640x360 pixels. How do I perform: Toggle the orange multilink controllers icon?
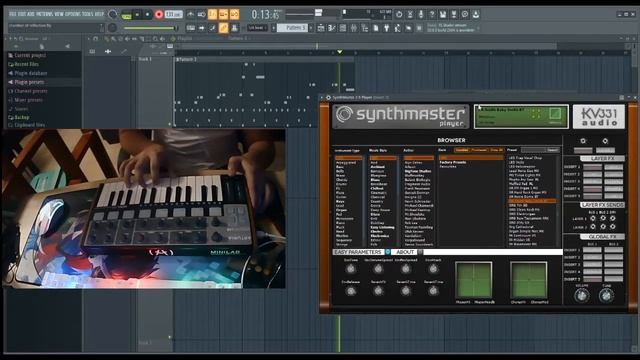click(x=223, y=28)
